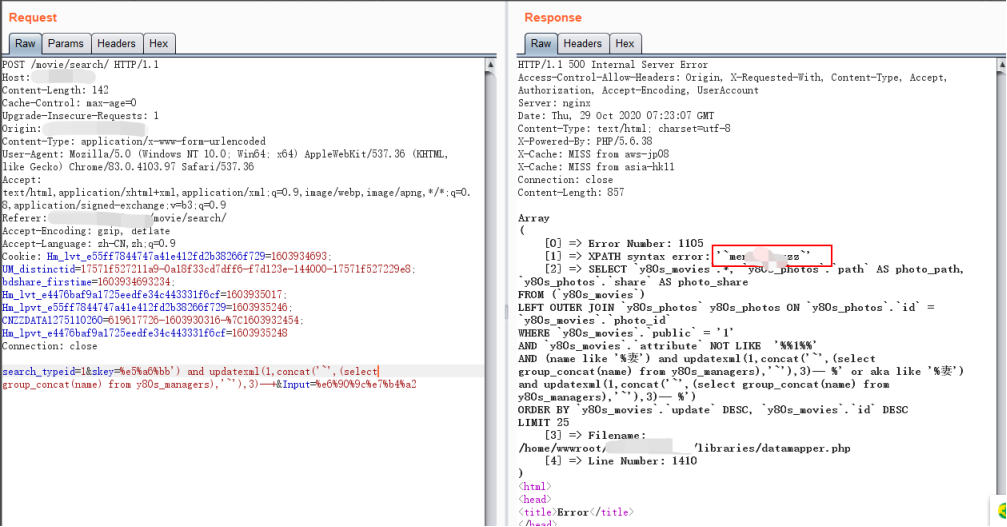
Task: Click the 'Line Number: 1410' line
Action: pyautogui.click(x=620, y=462)
